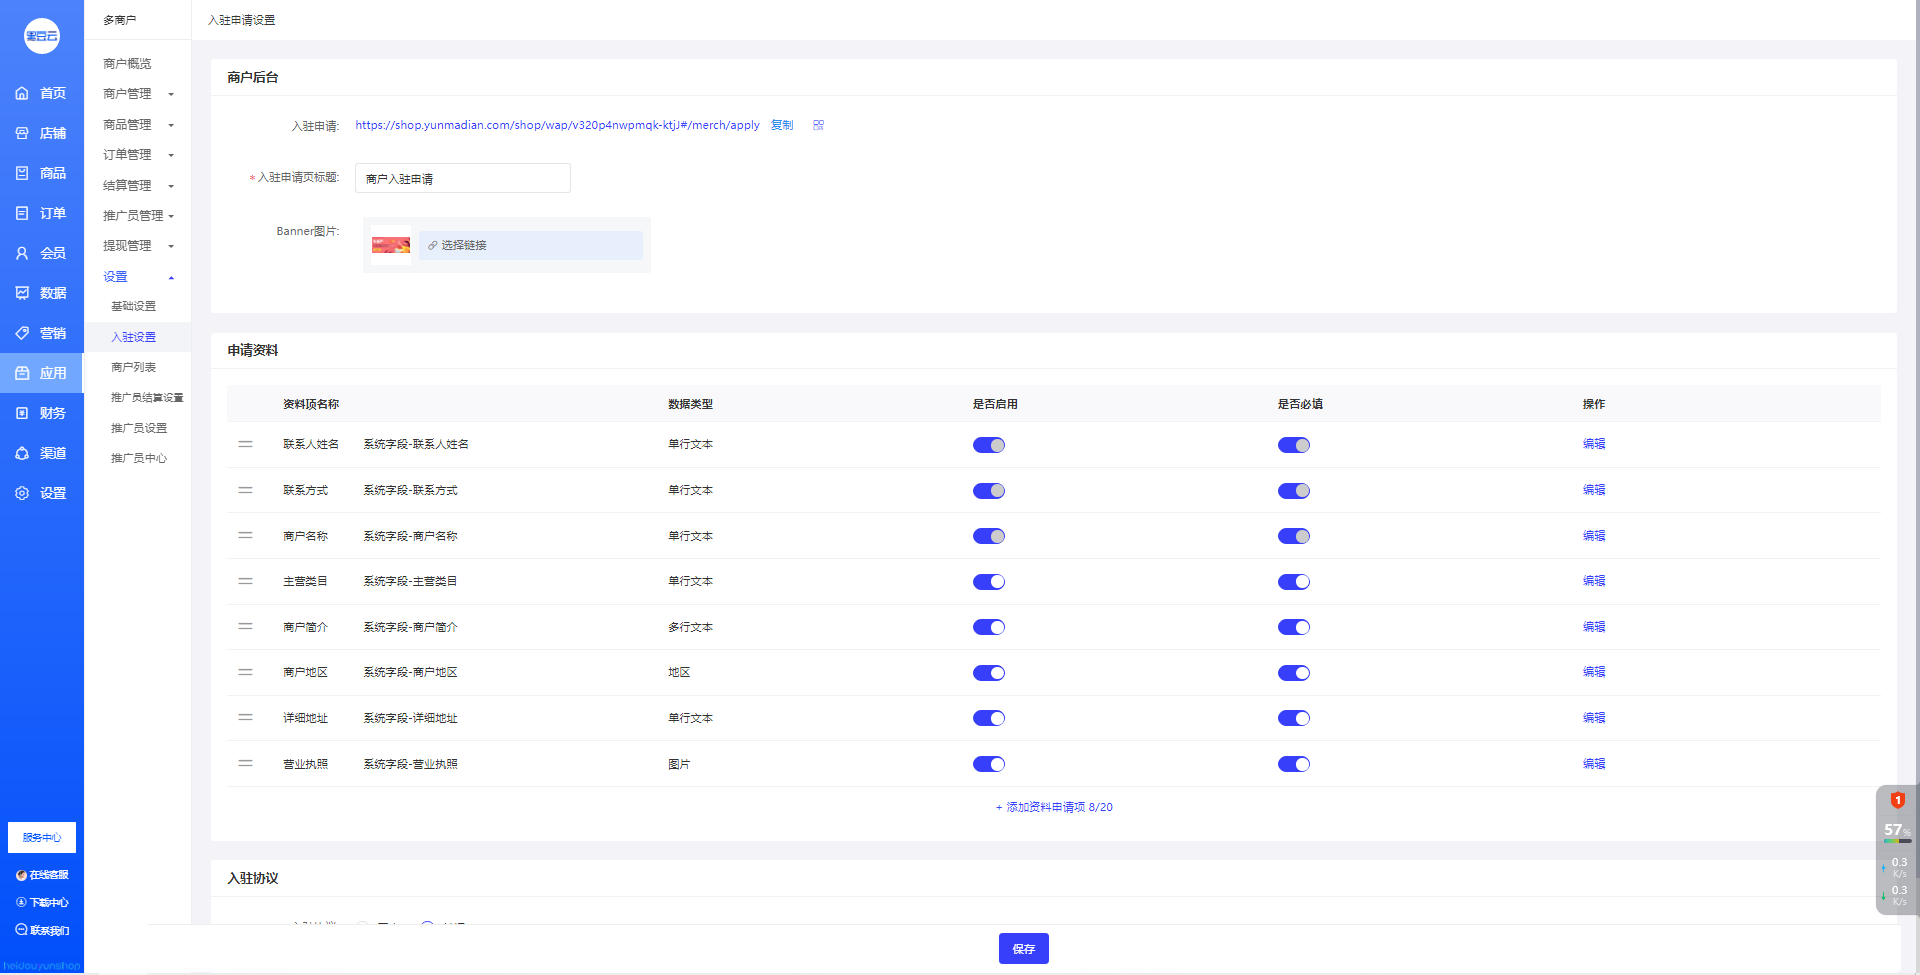This screenshot has width=1920, height=975.
Task: Open the 会员 members sidebar icon
Action: pos(22,253)
